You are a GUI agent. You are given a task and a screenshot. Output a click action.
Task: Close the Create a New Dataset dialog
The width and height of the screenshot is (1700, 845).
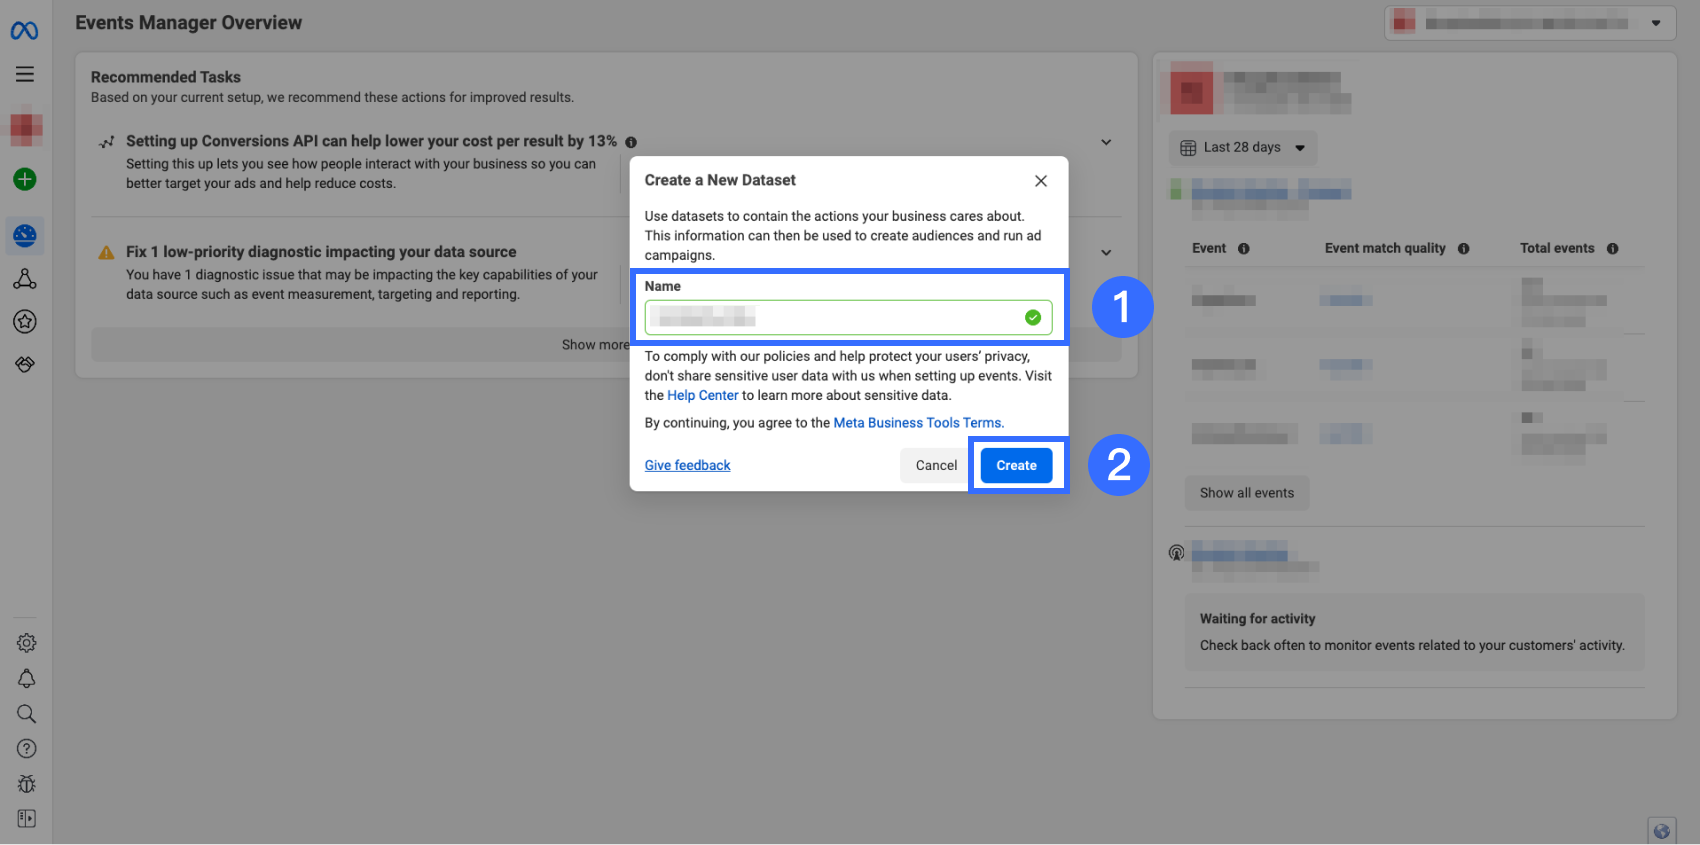[x=1041, y=181]
